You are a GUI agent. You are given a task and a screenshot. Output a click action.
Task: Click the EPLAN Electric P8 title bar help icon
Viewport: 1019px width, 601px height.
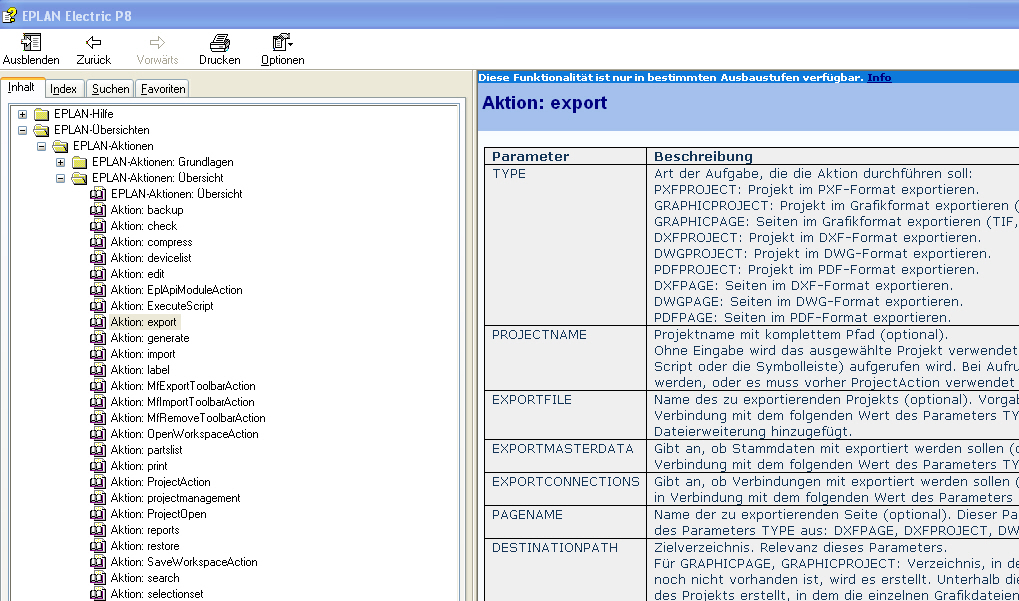9,15
